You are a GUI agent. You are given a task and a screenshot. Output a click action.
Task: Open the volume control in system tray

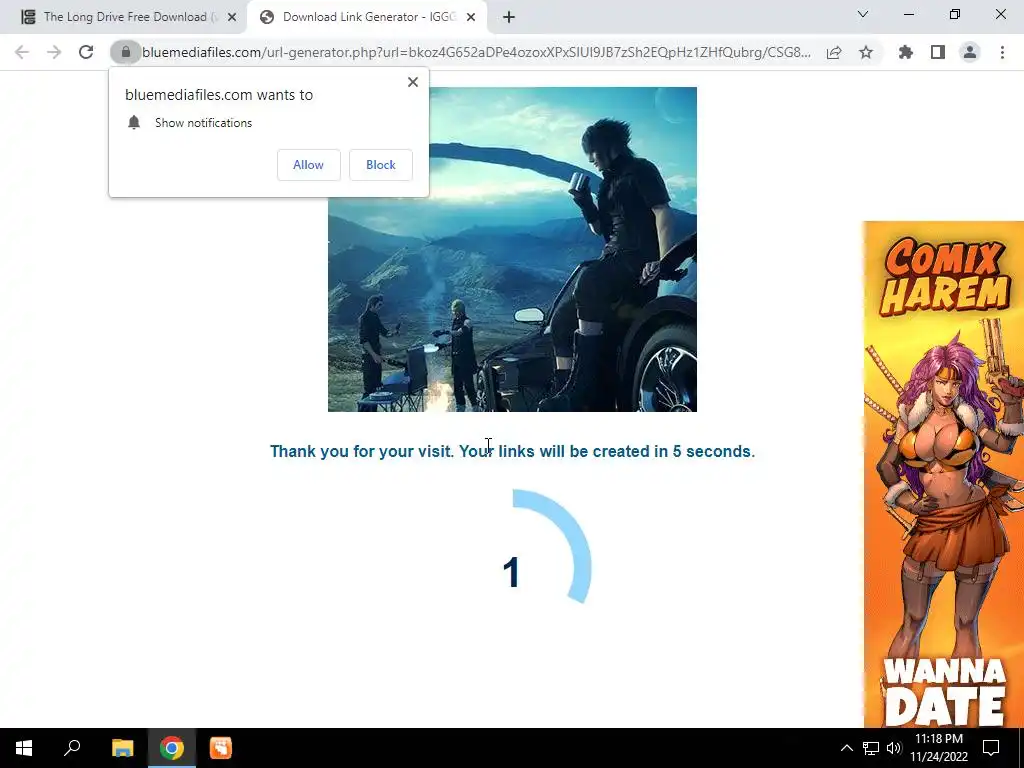coord(894,748)
